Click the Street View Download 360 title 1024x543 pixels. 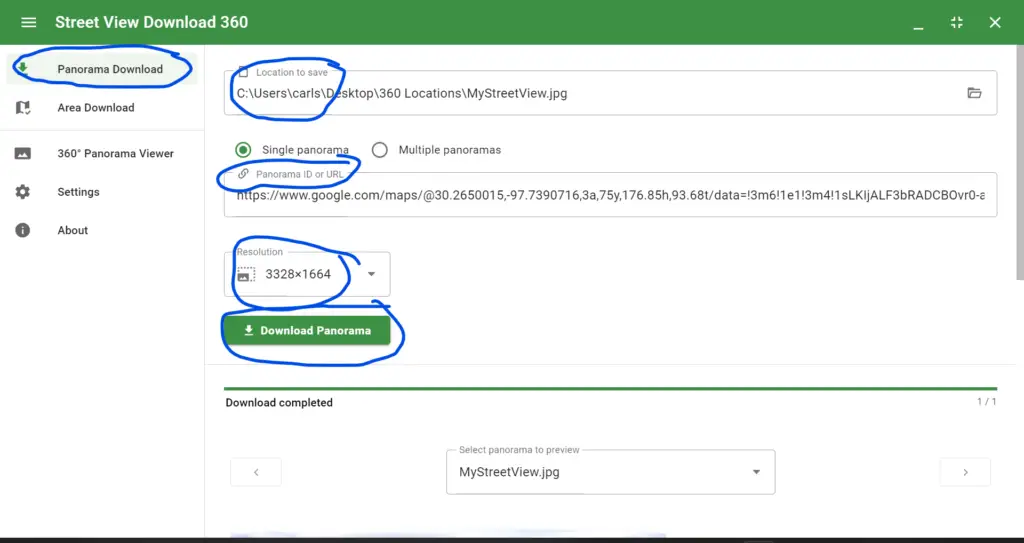point(152,22)
